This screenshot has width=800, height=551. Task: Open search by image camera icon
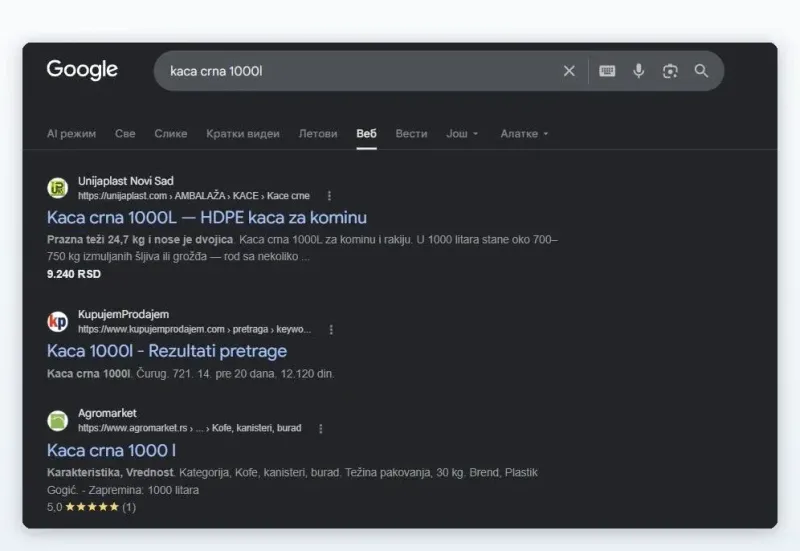coord(670,71)
